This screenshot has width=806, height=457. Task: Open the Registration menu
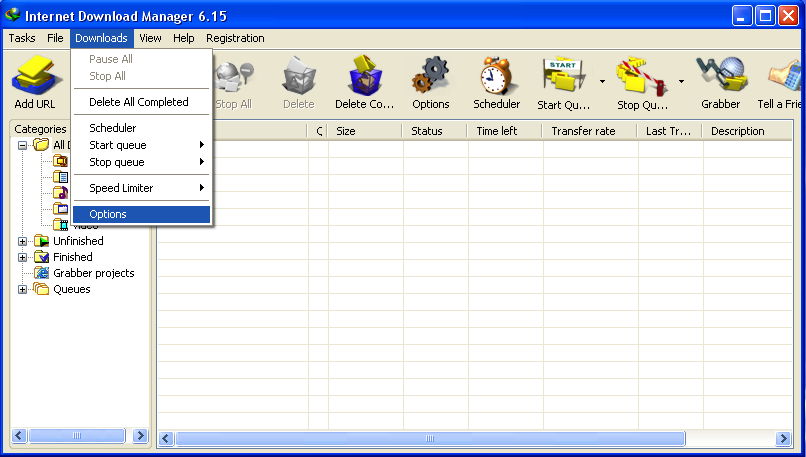(235, 38)
